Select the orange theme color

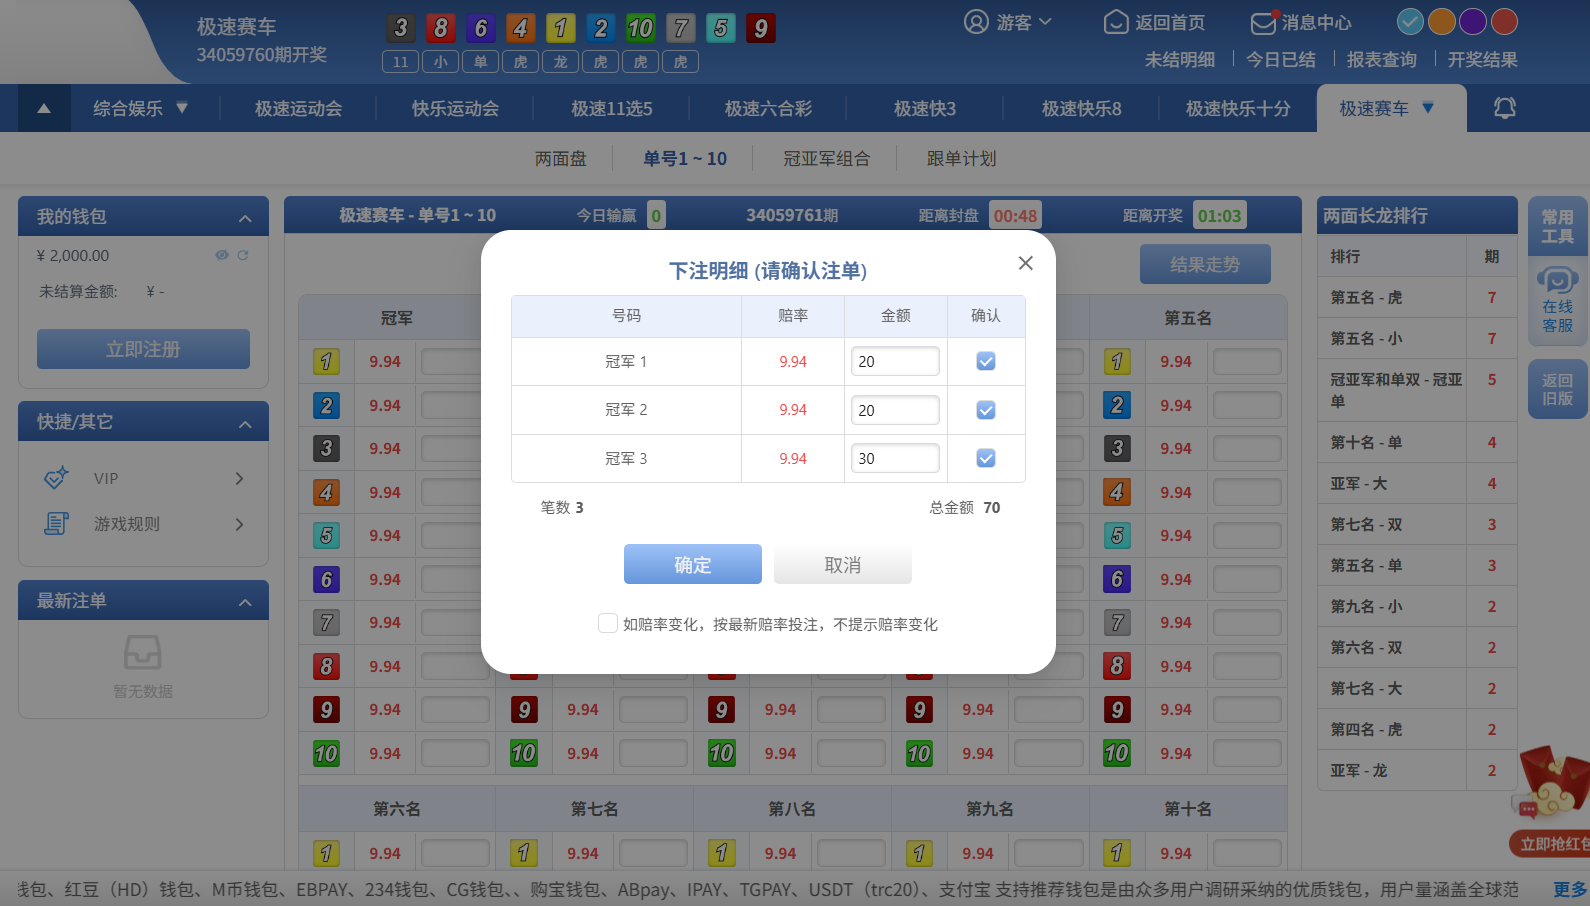tap(1441, 21)
